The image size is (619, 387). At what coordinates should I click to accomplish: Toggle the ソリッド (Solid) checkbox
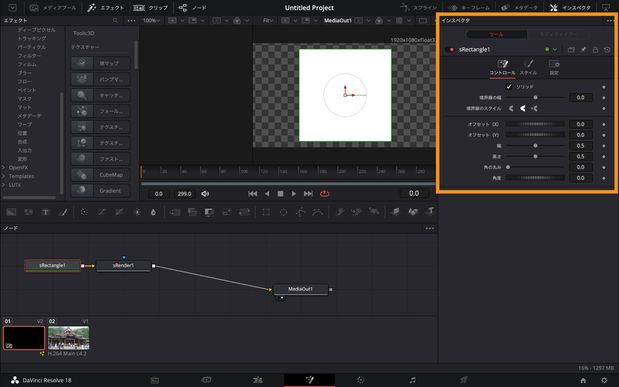[x=509, y=86]
